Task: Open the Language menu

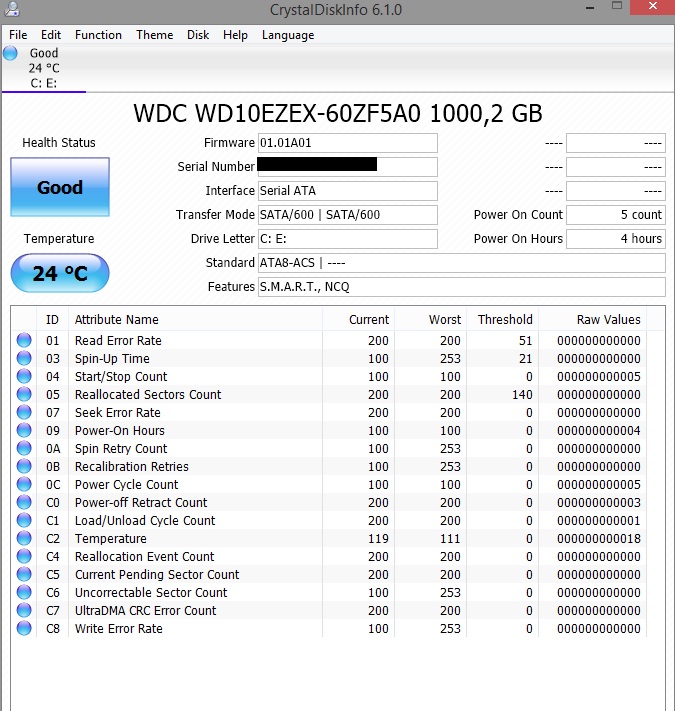Action: (288, 35)
